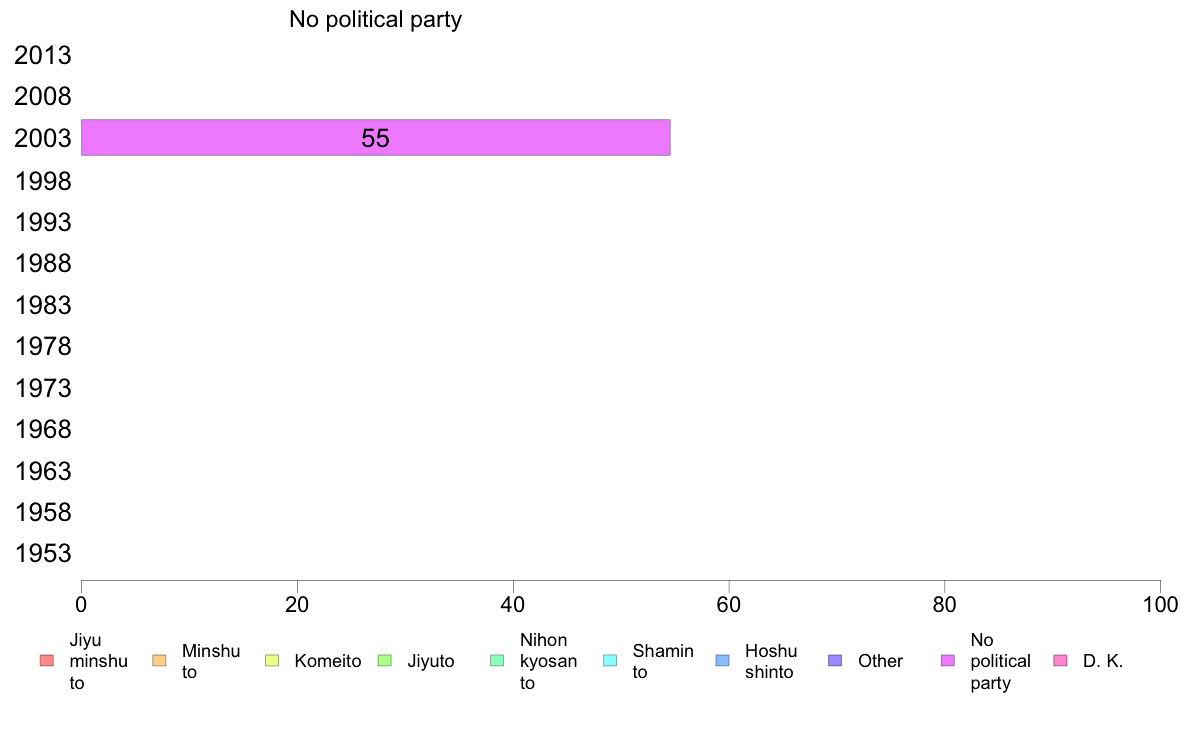
Task: Select the D. K. pink legend swatch
Action: pyautogui.click(x=1061, y=661)
